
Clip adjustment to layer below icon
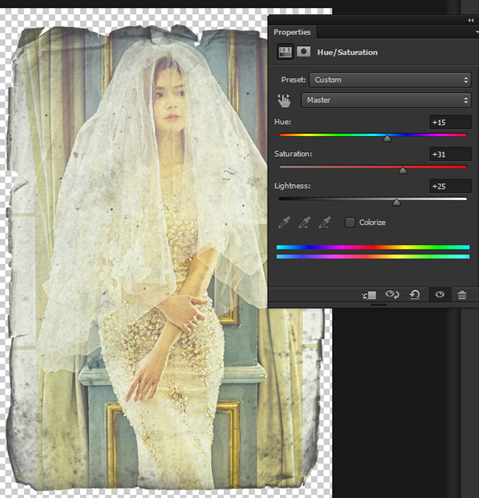tap(369, 295)
